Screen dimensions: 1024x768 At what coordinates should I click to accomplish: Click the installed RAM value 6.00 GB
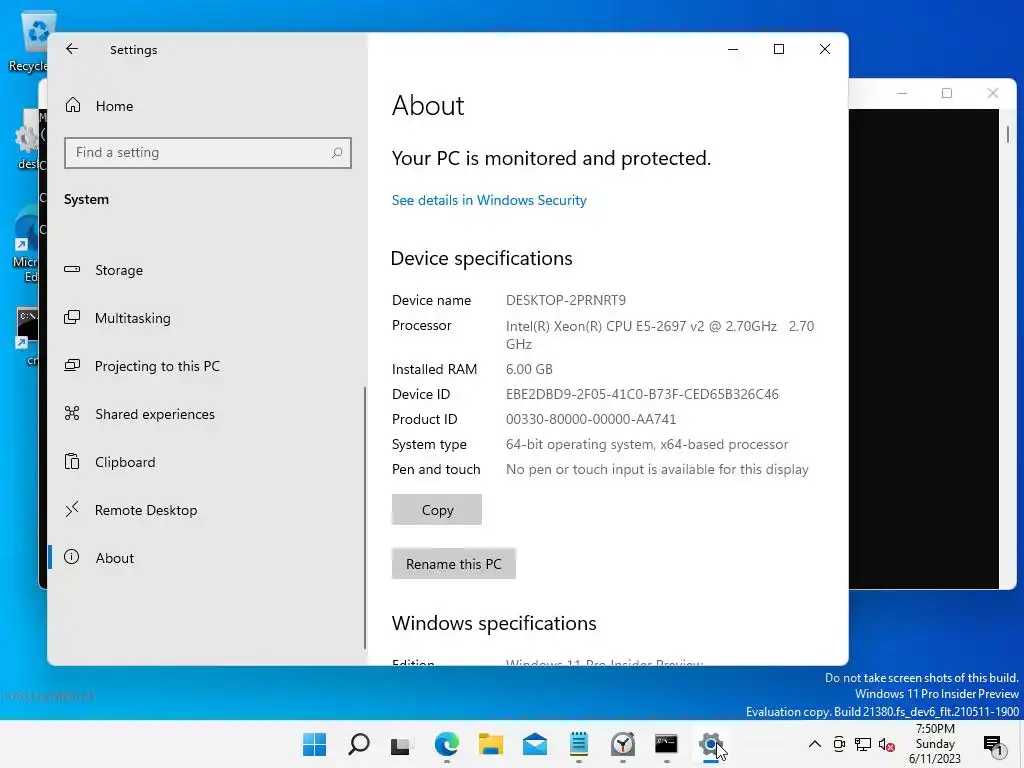click(529, 370)
